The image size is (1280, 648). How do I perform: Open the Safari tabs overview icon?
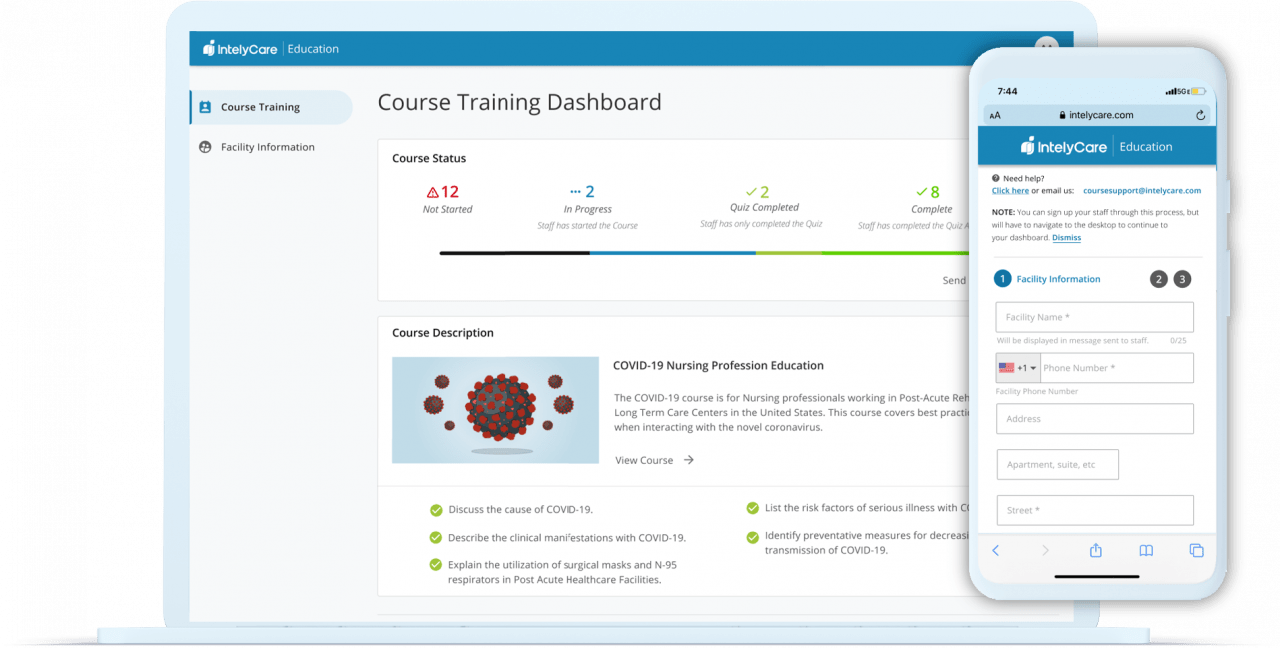click(x=1196, y=551)
